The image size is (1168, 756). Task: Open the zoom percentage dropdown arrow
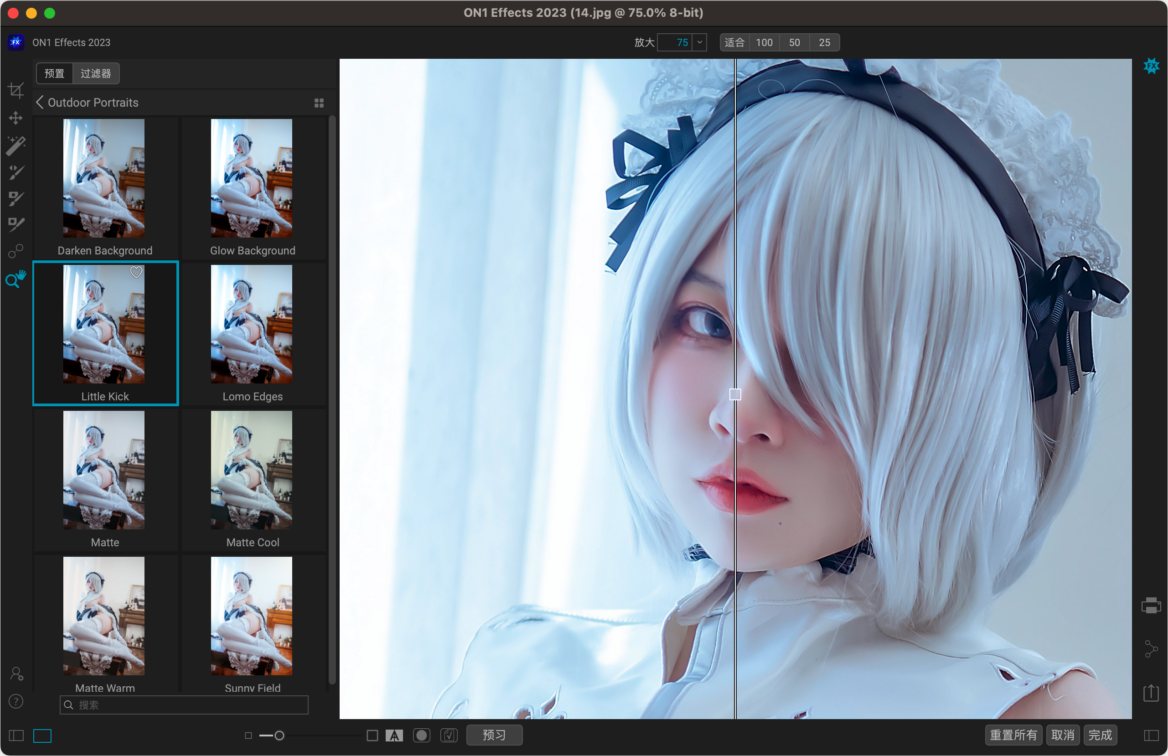699,42
